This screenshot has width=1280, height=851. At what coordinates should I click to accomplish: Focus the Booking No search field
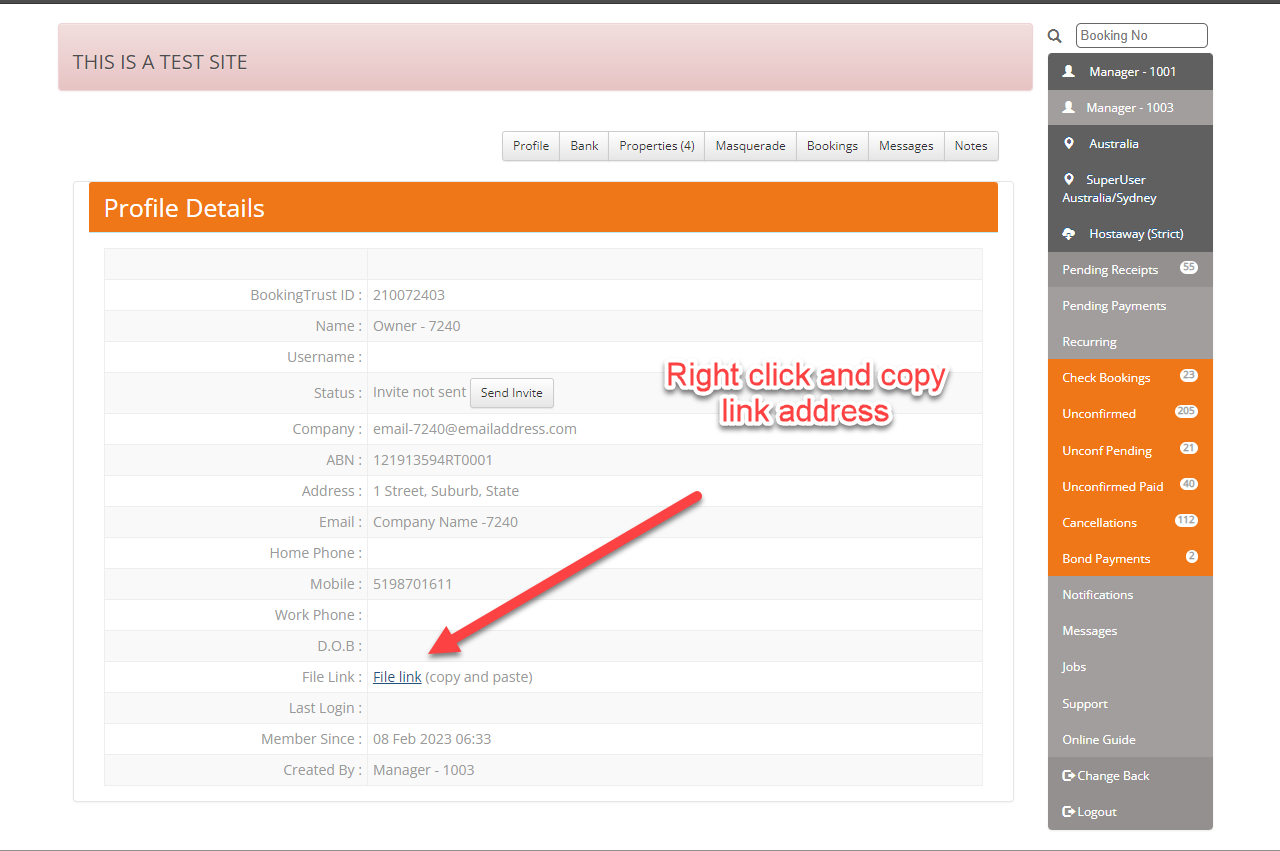1141,36
